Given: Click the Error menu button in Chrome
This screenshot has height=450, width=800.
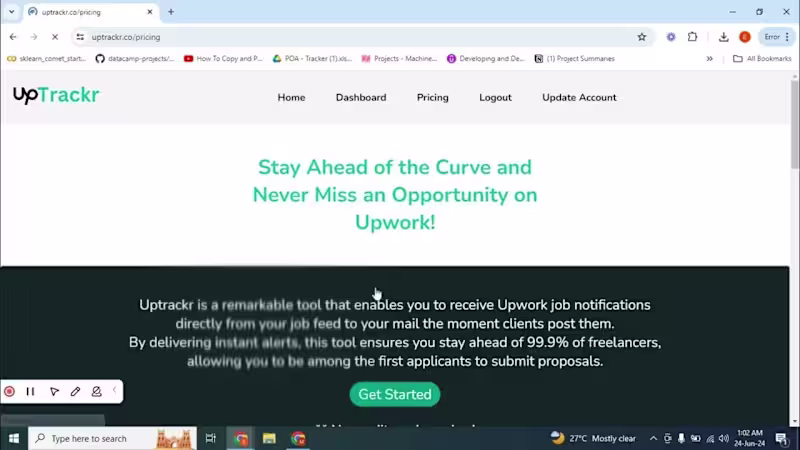Looking at the screenshot, I should [x=777, y=37].
